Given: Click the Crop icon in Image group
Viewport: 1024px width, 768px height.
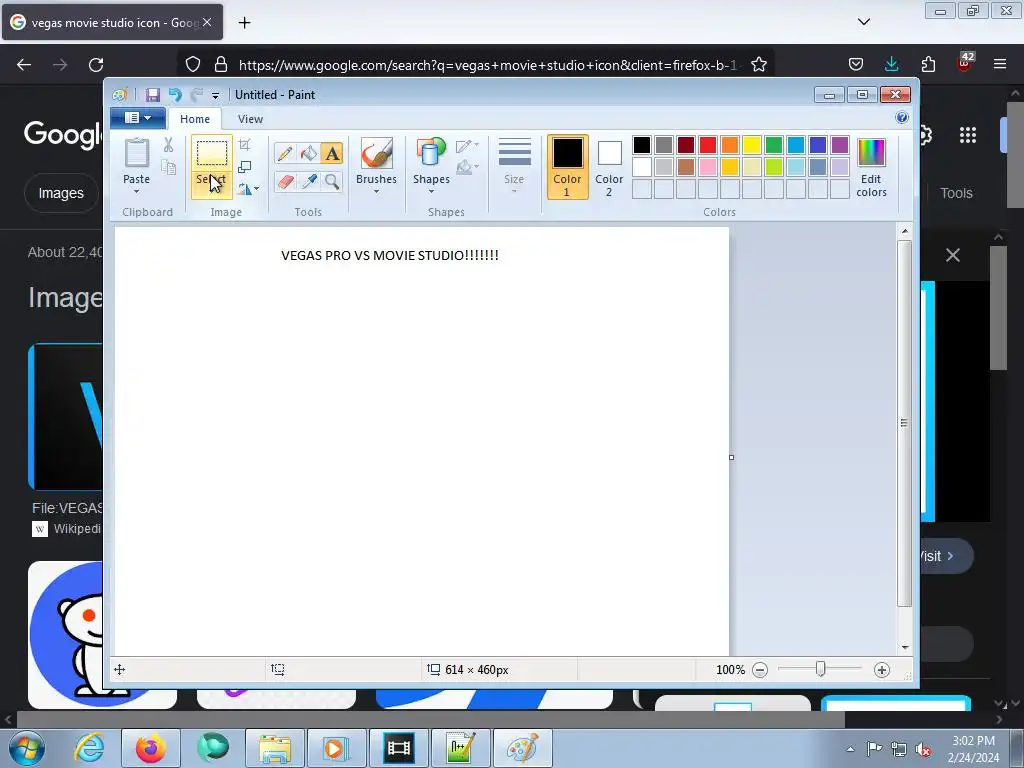Looking at the screenshot, I should [245, 145].
